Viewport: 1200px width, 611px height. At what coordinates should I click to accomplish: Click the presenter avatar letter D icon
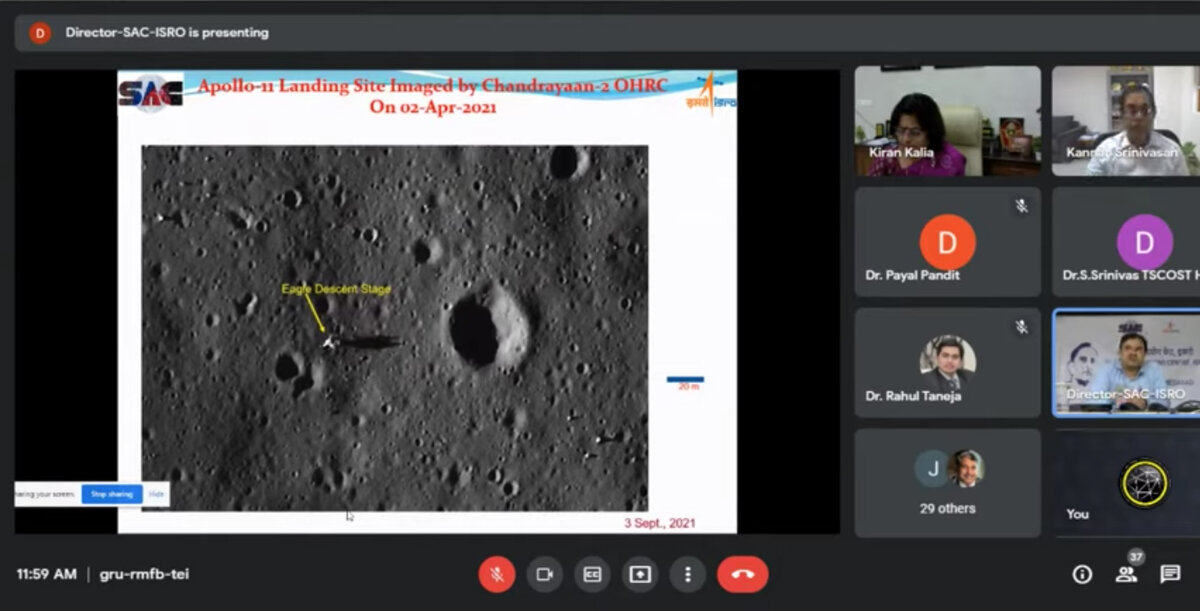[40, 33]
